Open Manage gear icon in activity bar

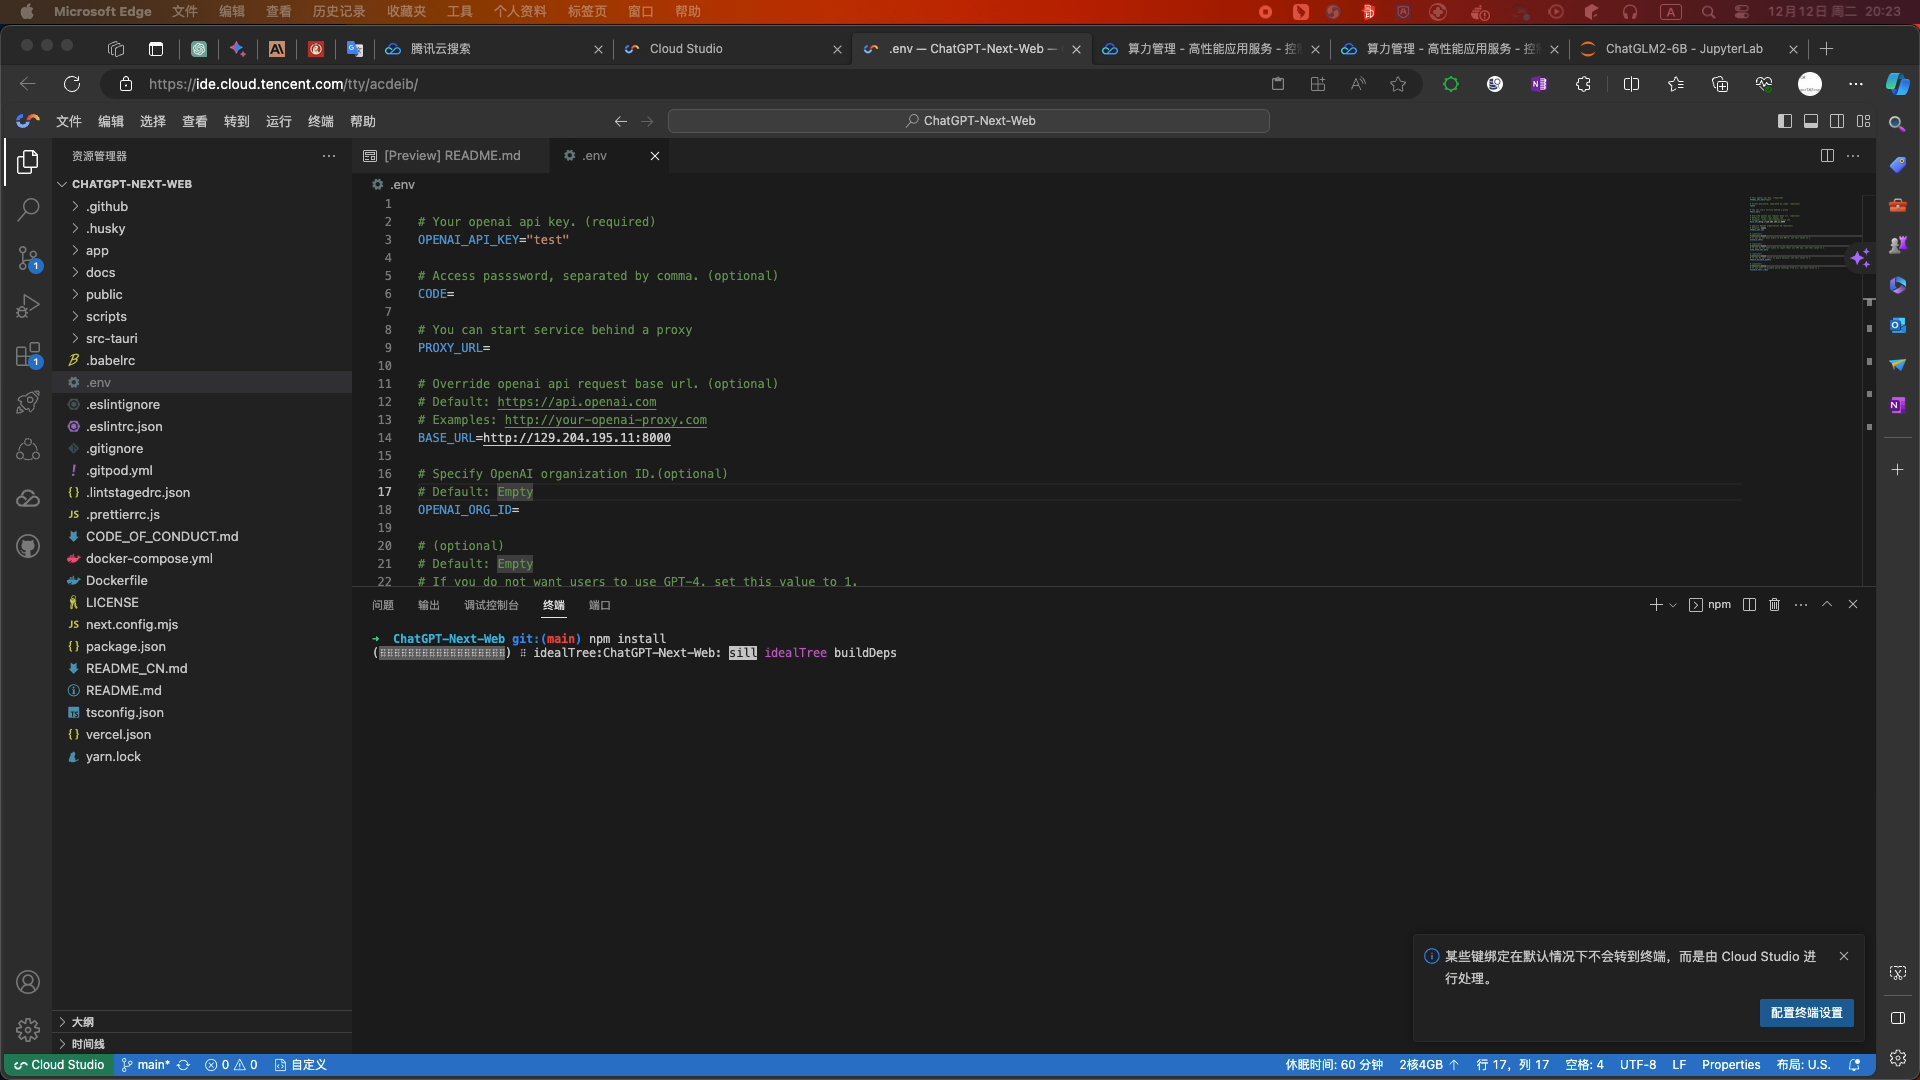coord(28,1029)
